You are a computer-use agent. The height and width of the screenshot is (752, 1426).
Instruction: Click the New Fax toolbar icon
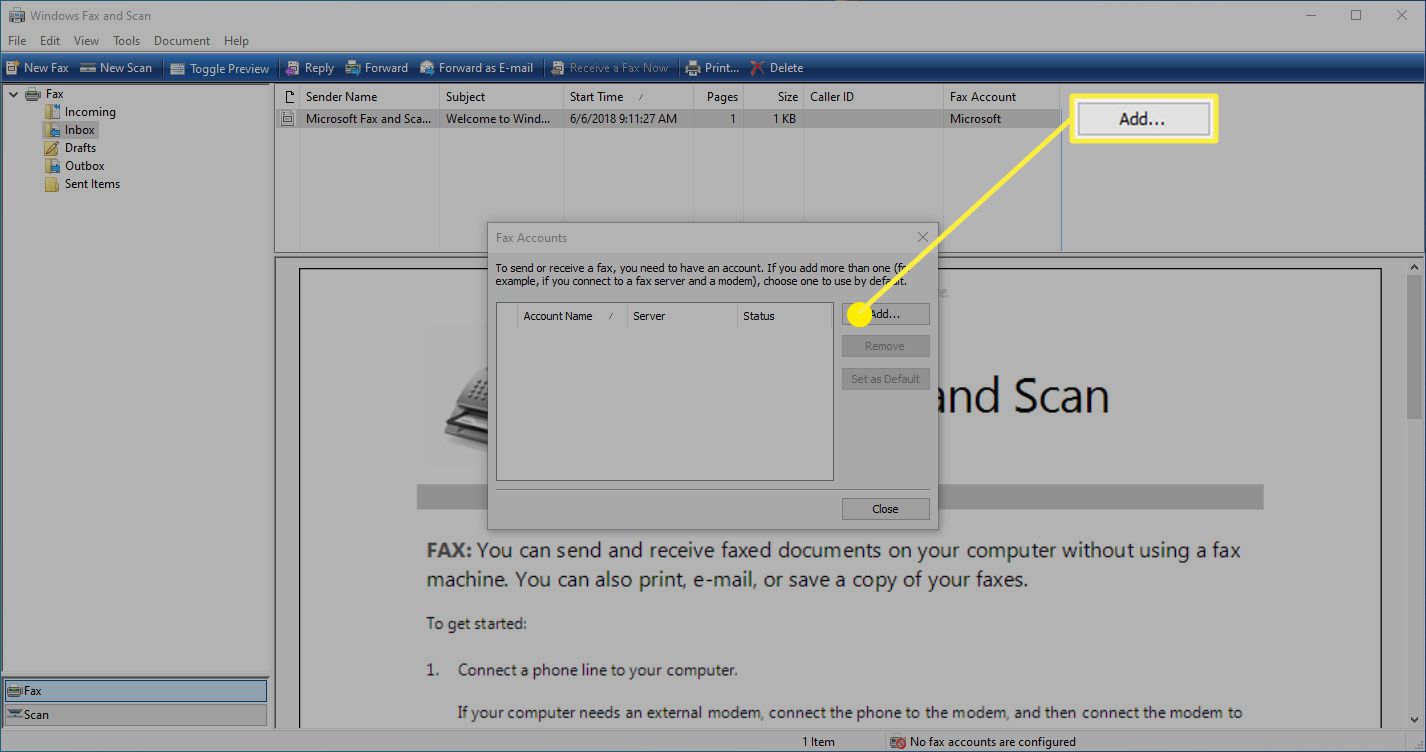click(13, 68)
